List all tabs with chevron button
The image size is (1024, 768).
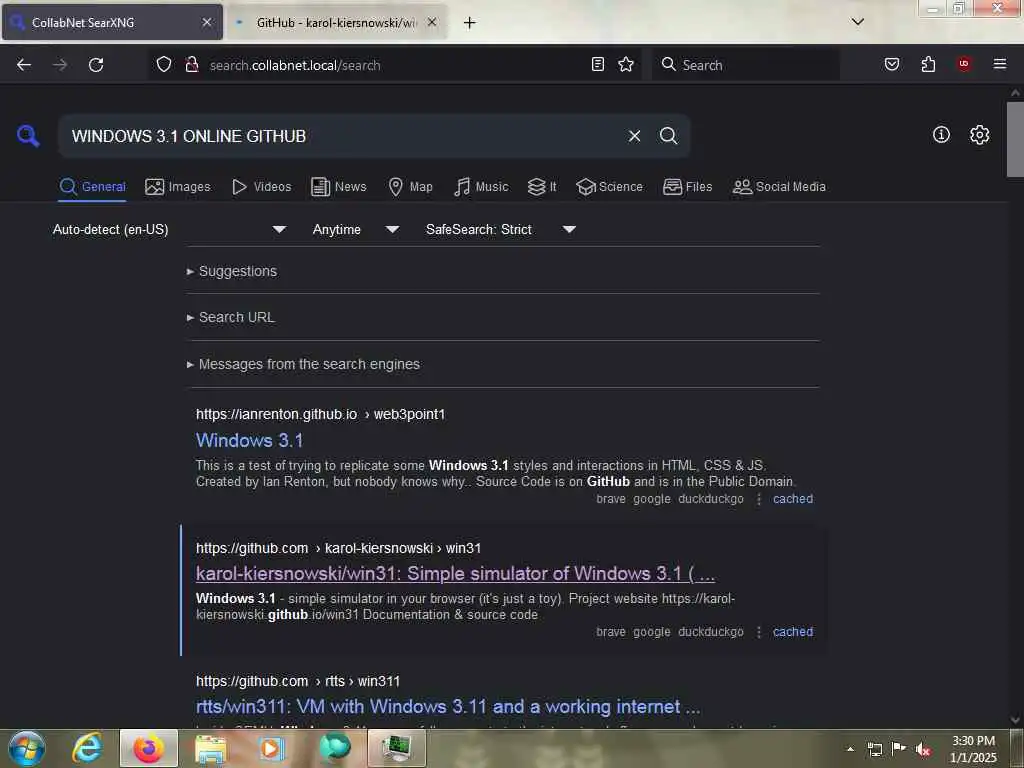(x=857, y=22)
